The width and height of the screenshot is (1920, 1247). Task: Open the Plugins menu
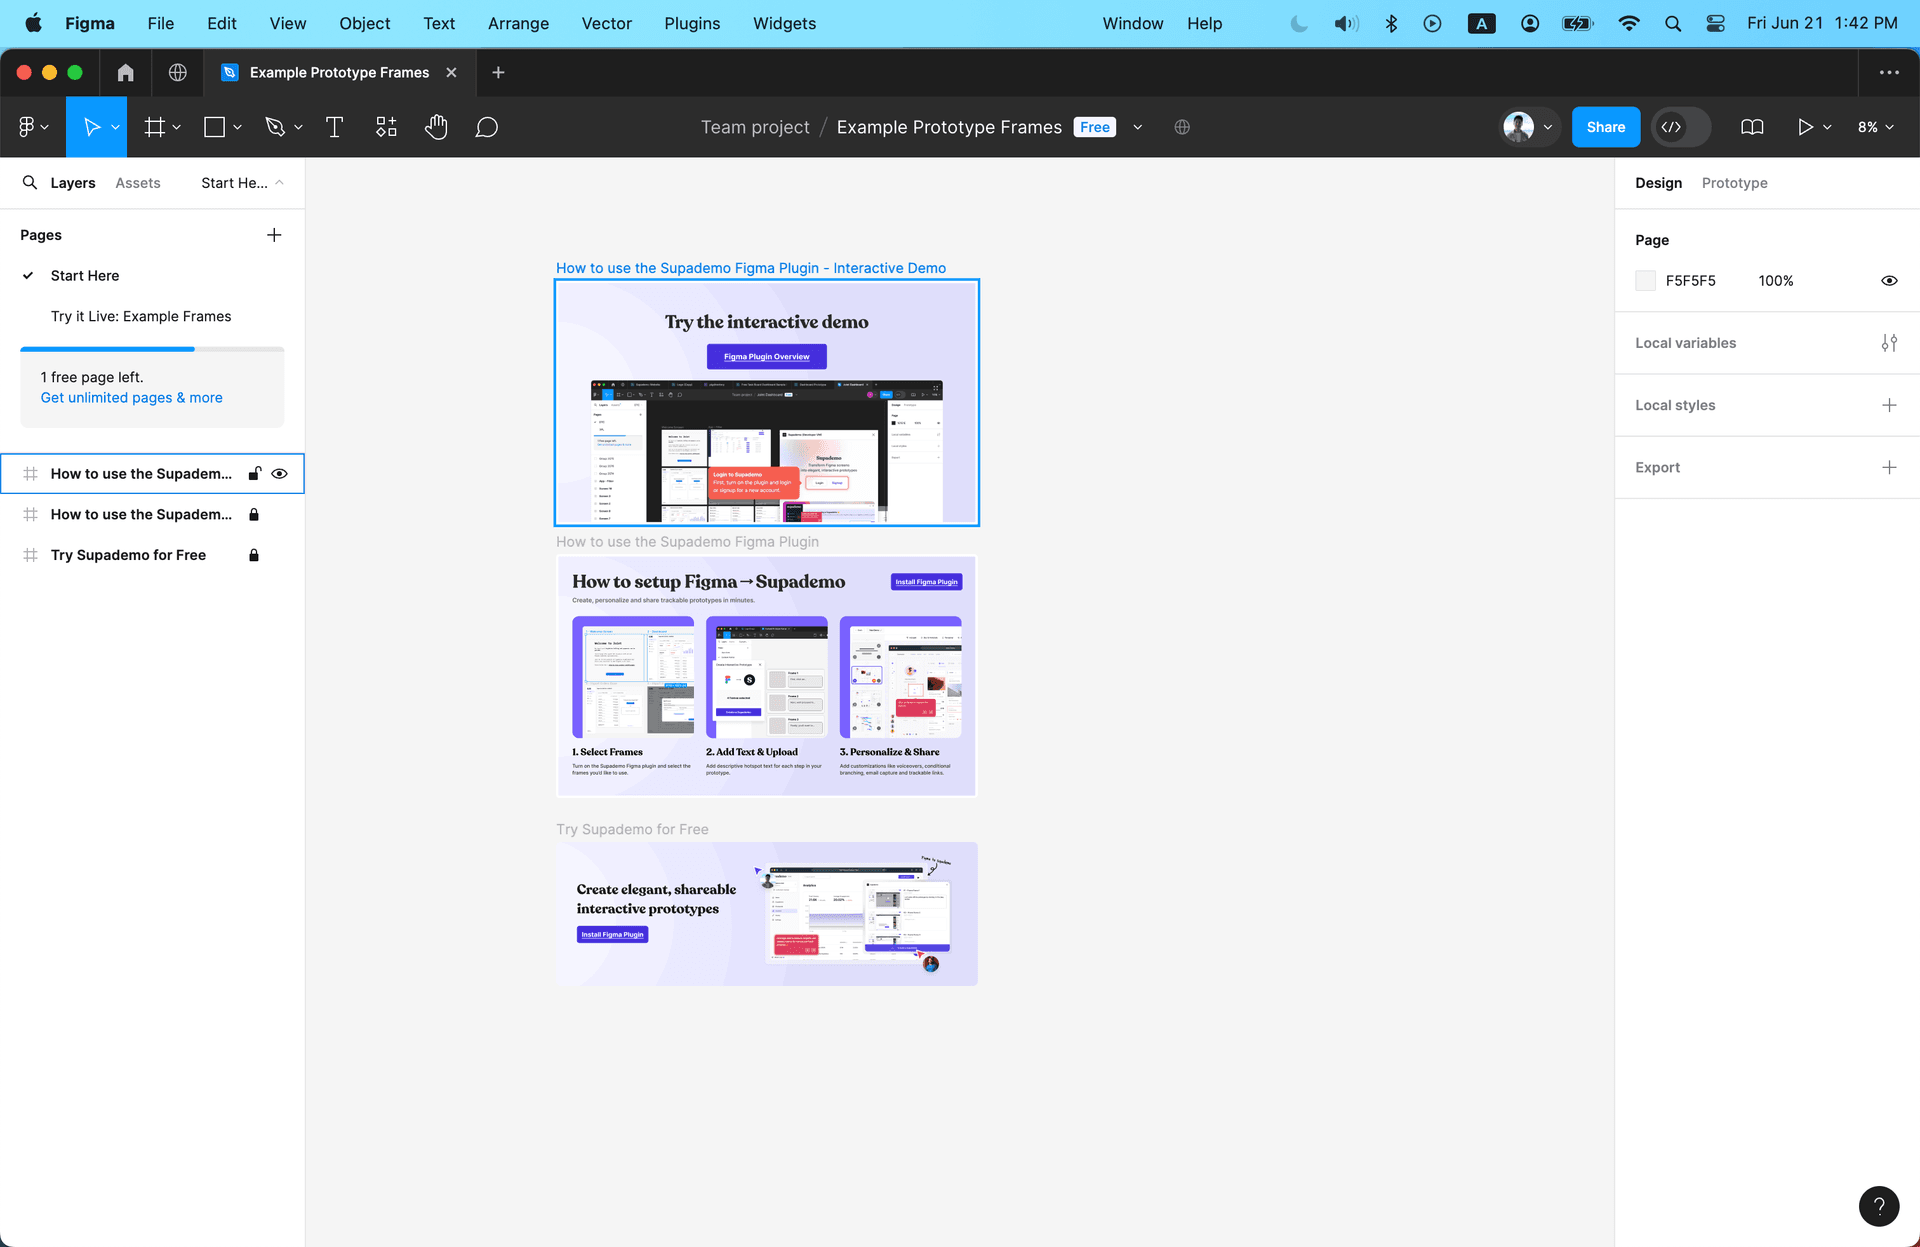pos(692,23)
